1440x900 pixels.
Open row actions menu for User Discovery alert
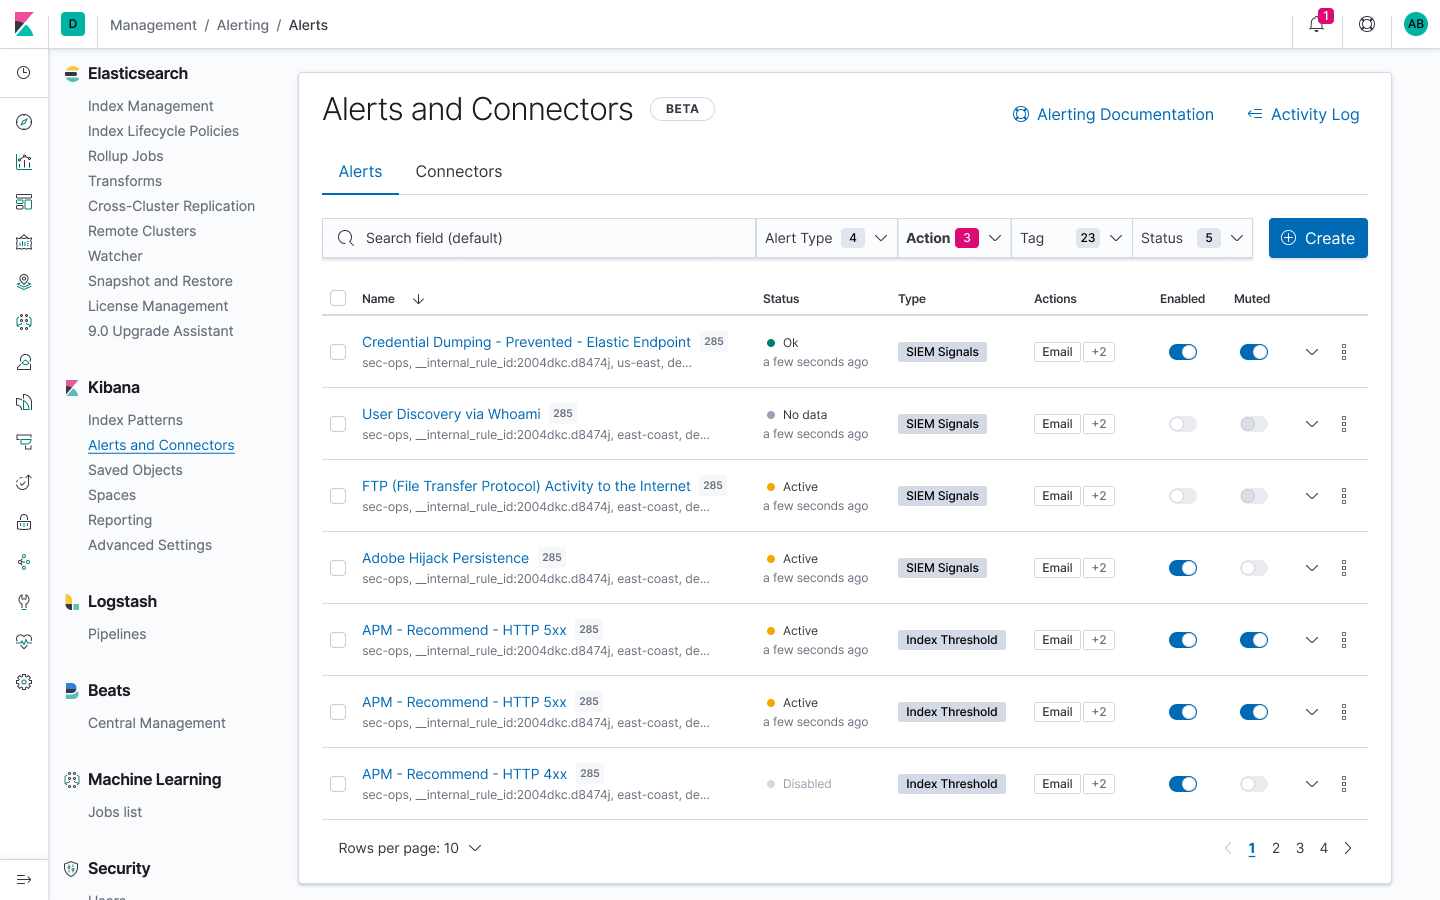tap(1344, 423)
